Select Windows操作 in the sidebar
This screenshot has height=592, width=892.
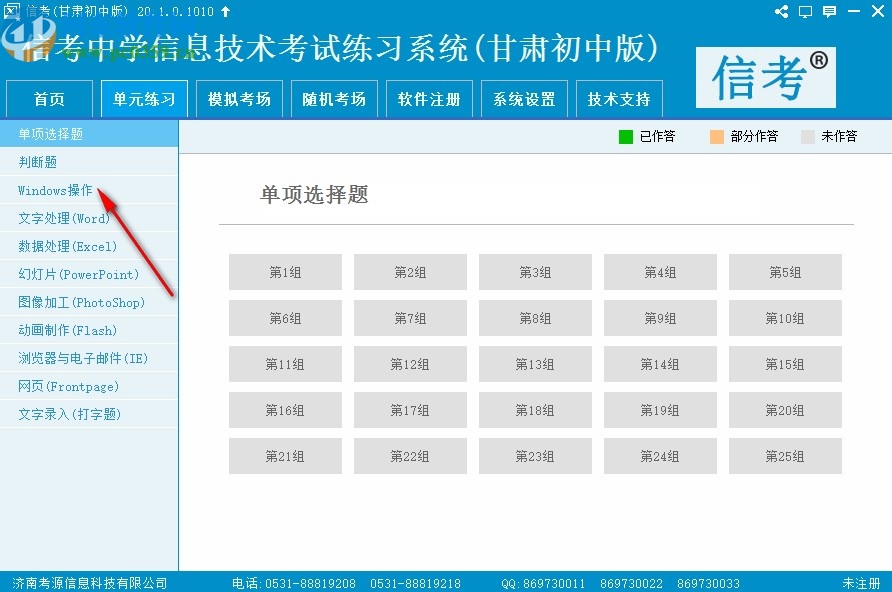(52, 190)
